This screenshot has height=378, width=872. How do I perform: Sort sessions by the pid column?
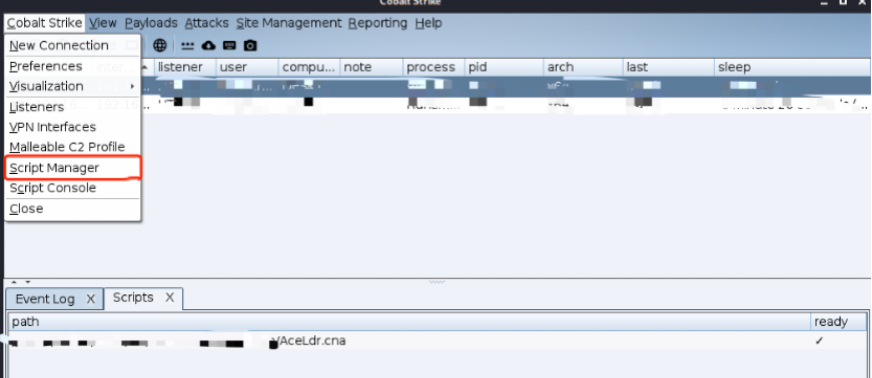click(504, 67)
